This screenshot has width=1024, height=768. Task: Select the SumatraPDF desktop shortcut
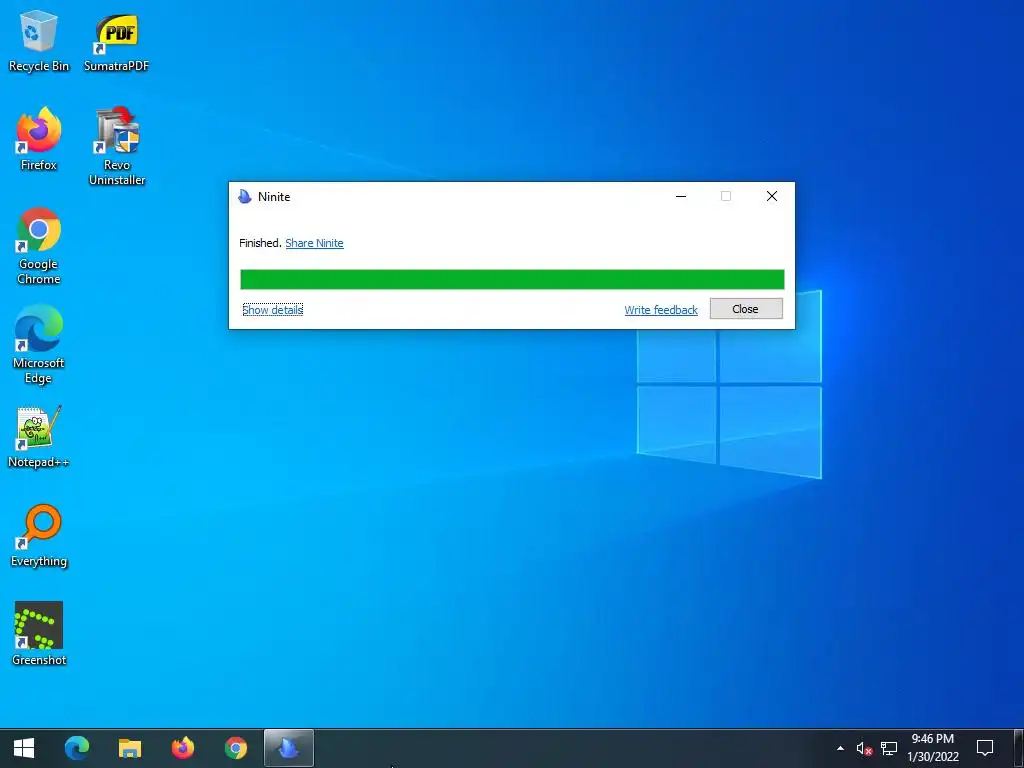116,40
